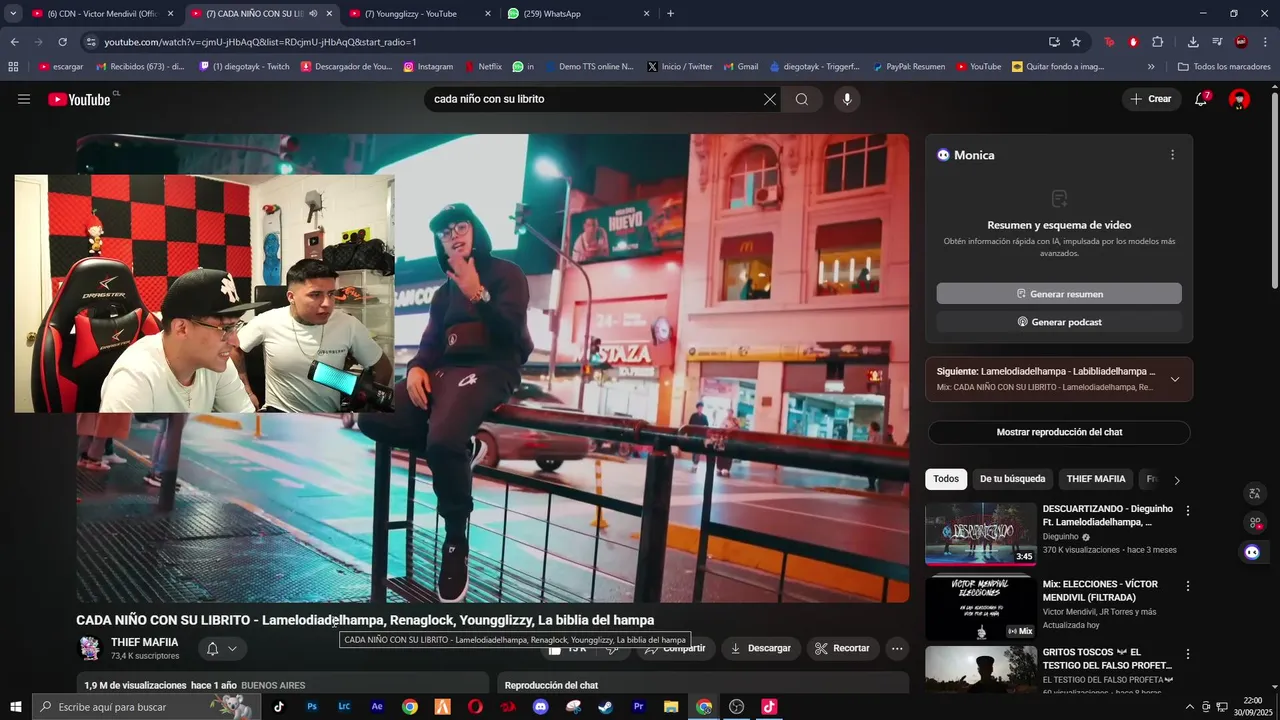Open Windows Start menu
The width and height of the screenshot is (1280, 720).
16,707
